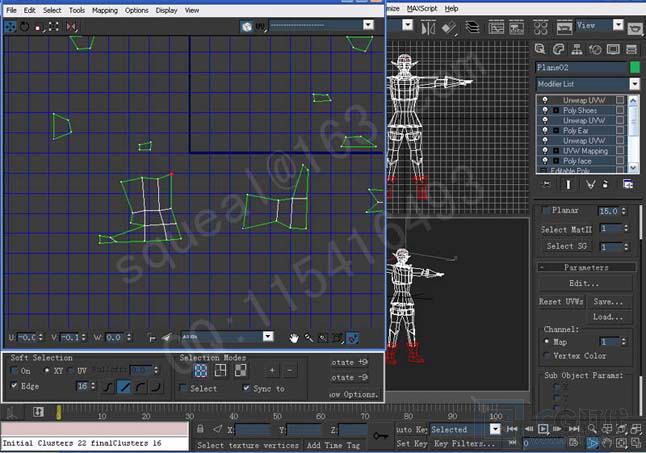Screen dimensions: 646x453
Task: Open the UV texture dropdown in editor
Action: pyautogui.click(x=312, y=25)
